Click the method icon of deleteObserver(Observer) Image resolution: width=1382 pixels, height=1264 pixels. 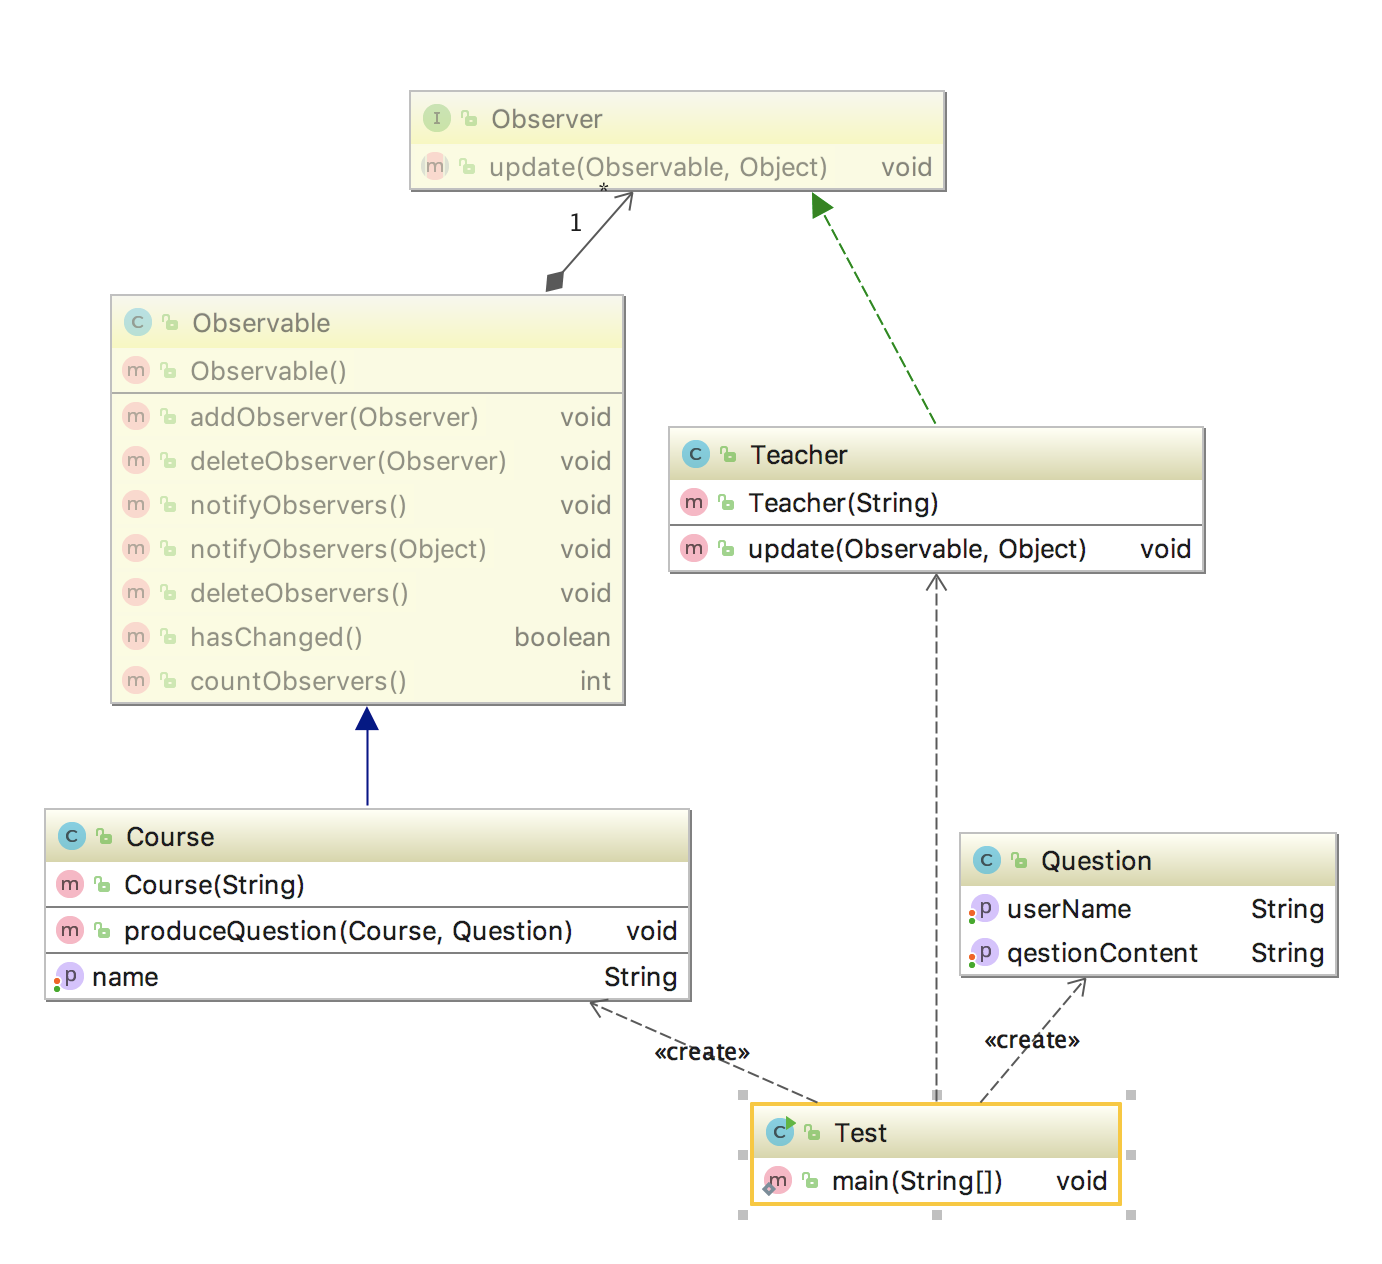[x=136, y=460]
